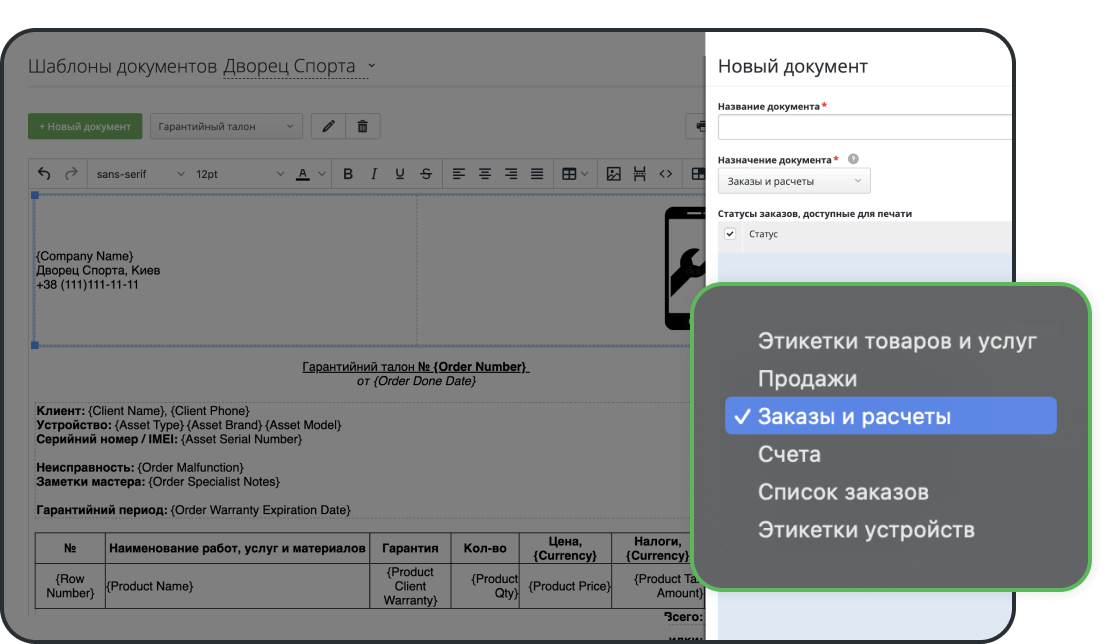Apply strikethrough formatting

click(426, 174)
